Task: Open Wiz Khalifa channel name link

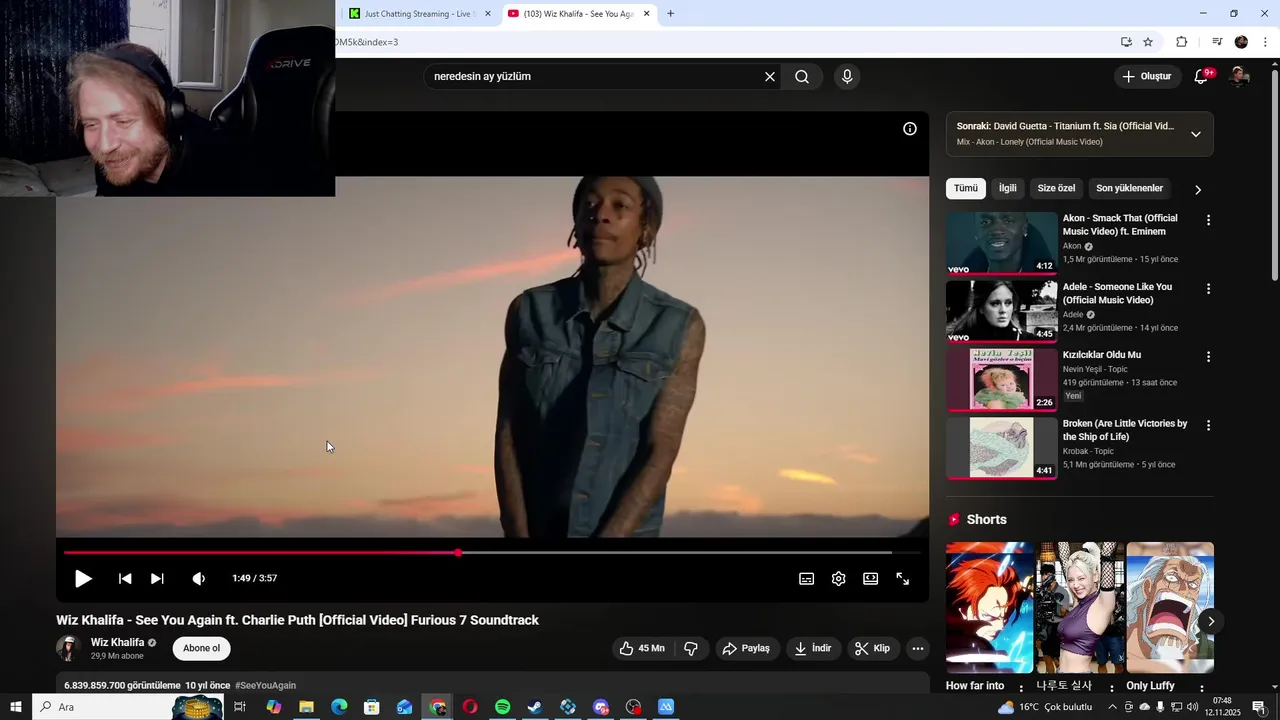Action: coord(118,642)
